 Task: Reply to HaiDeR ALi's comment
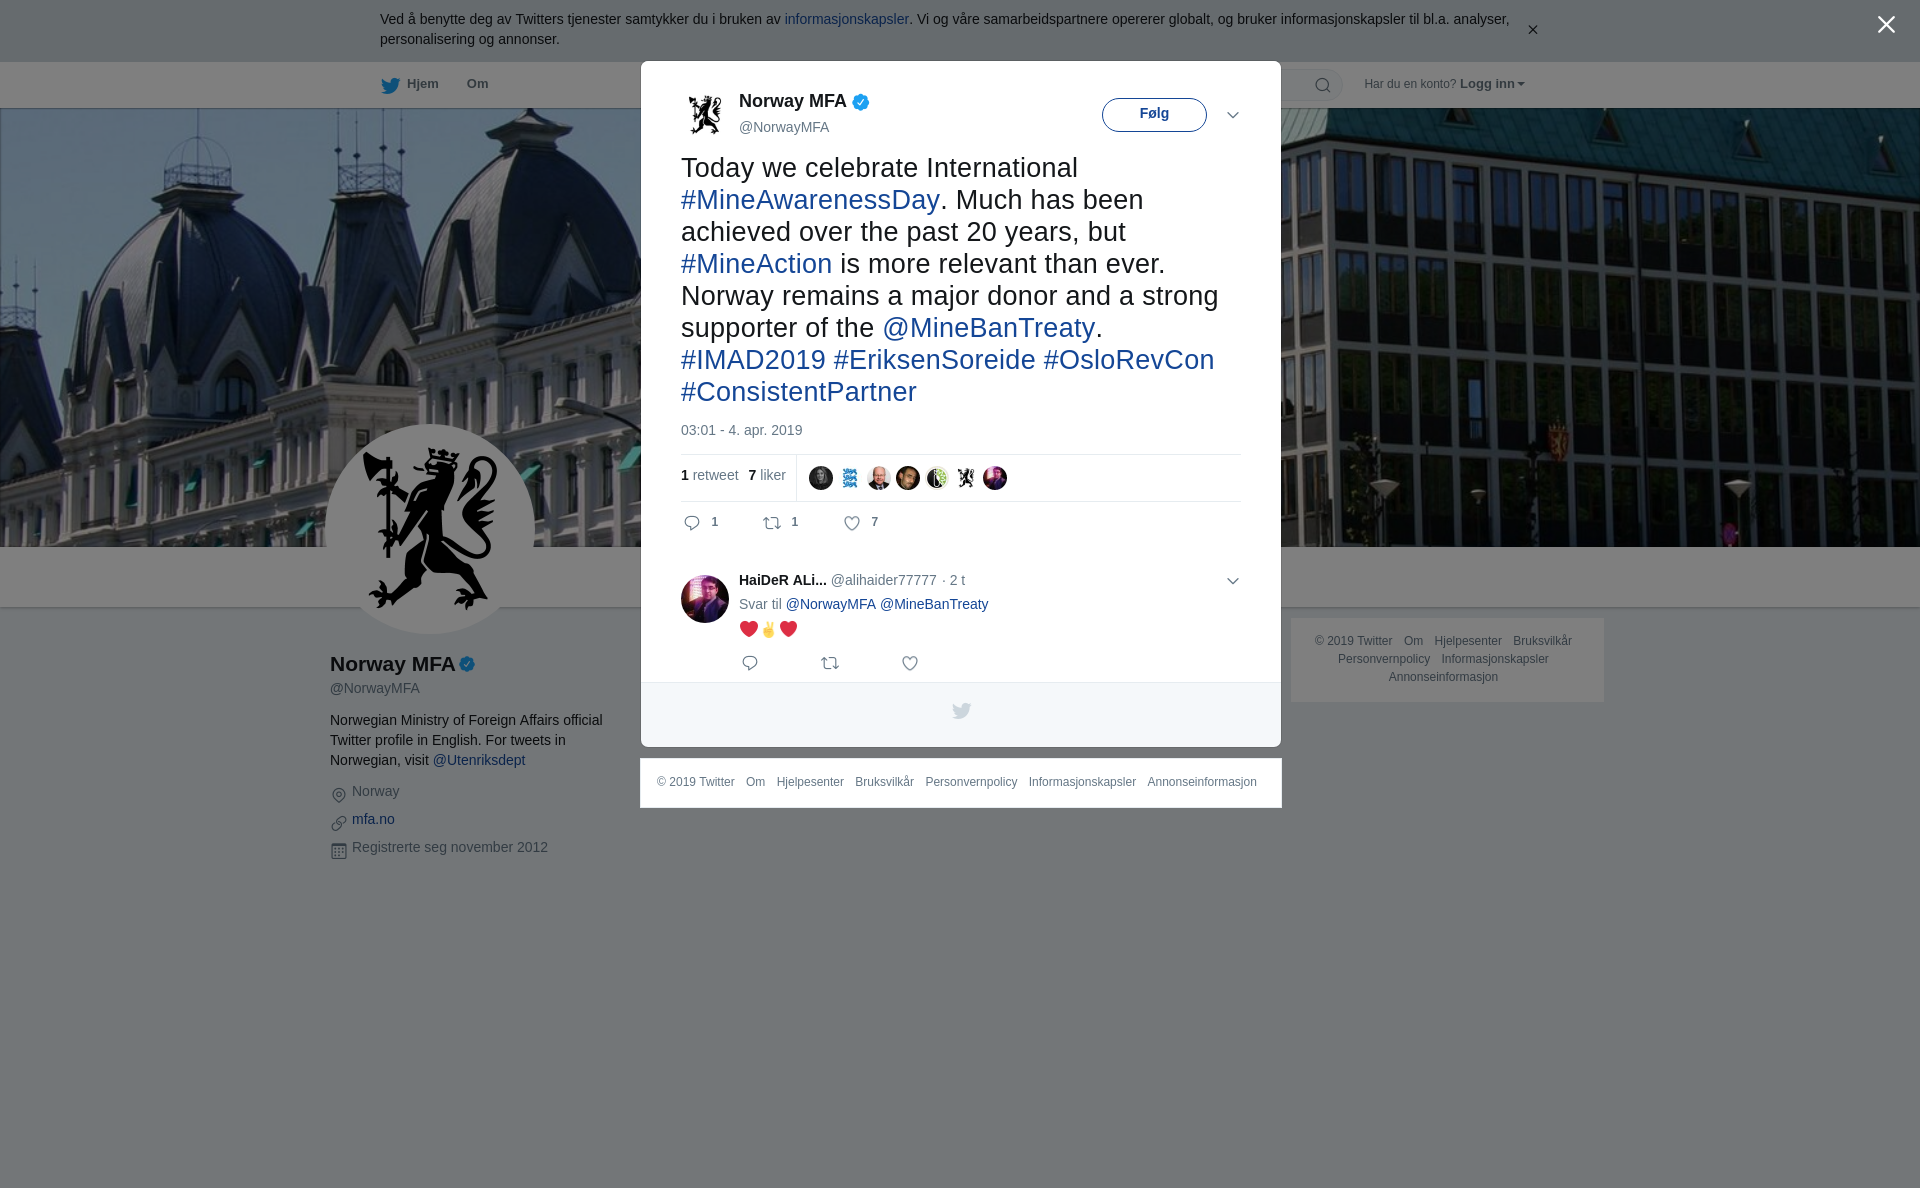pos(750,663)
